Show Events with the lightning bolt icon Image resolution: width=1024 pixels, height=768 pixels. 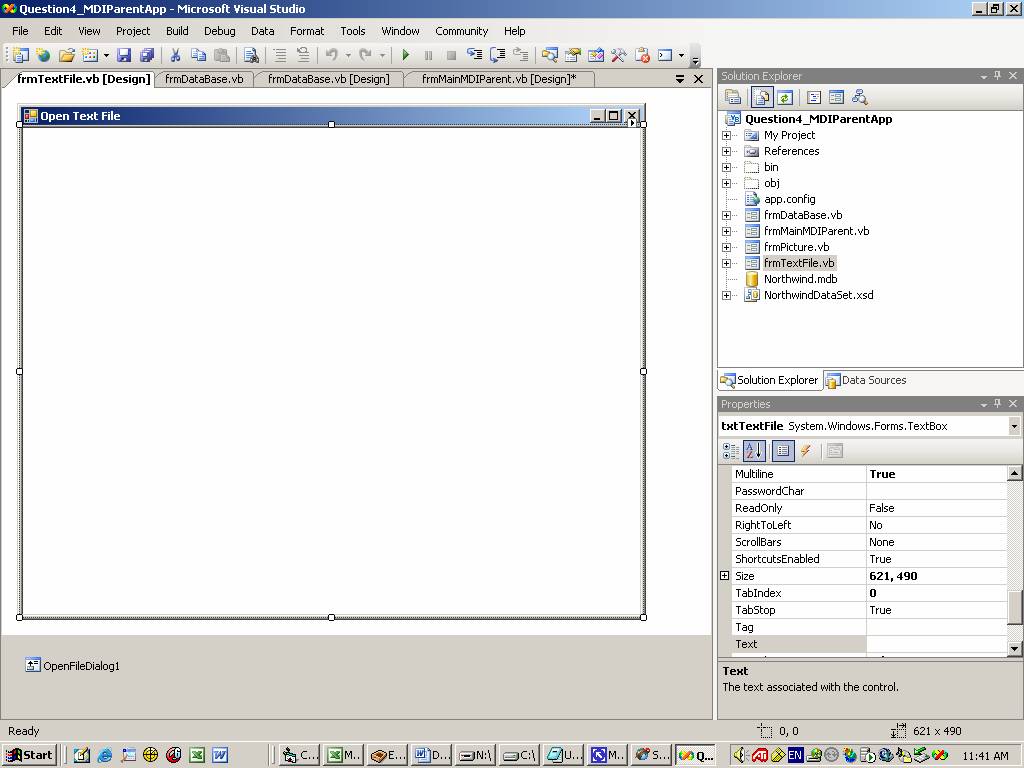coord(805,451)
